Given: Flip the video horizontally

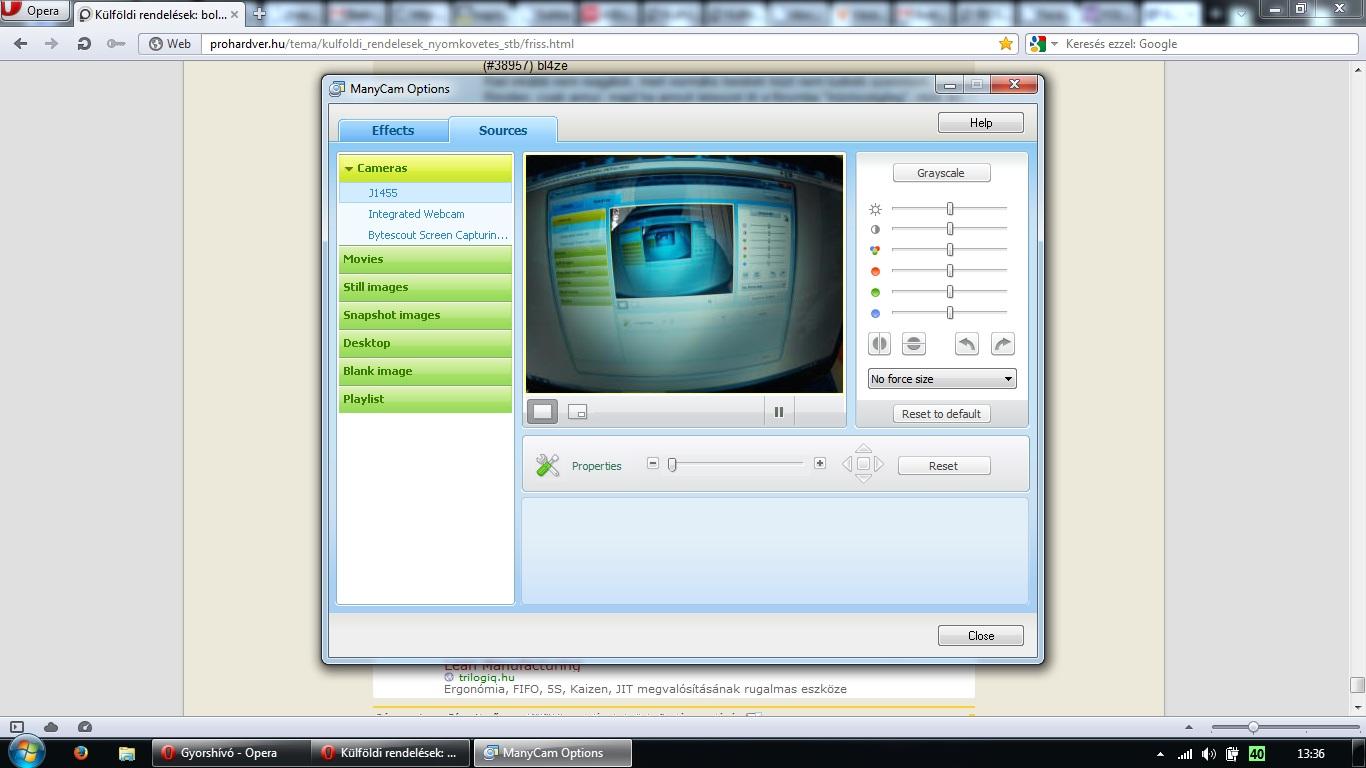Looking at the screenshot, I should [879, 344].
